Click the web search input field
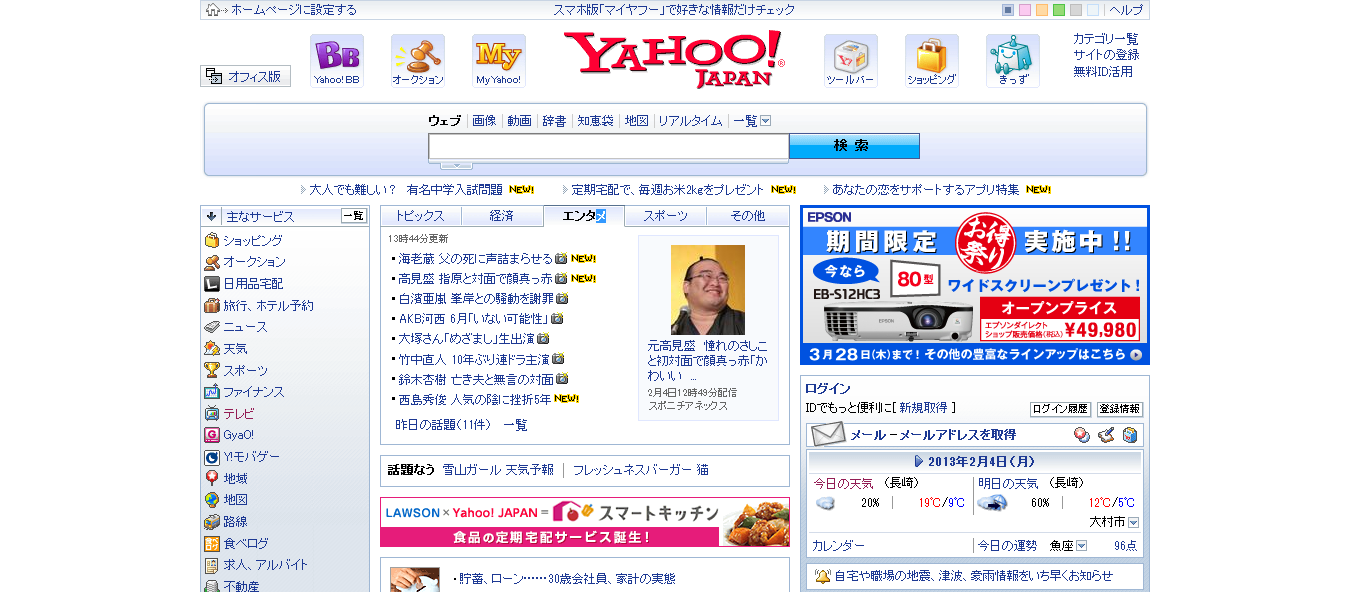1349x592 pixels. click(x=609, y=147)
